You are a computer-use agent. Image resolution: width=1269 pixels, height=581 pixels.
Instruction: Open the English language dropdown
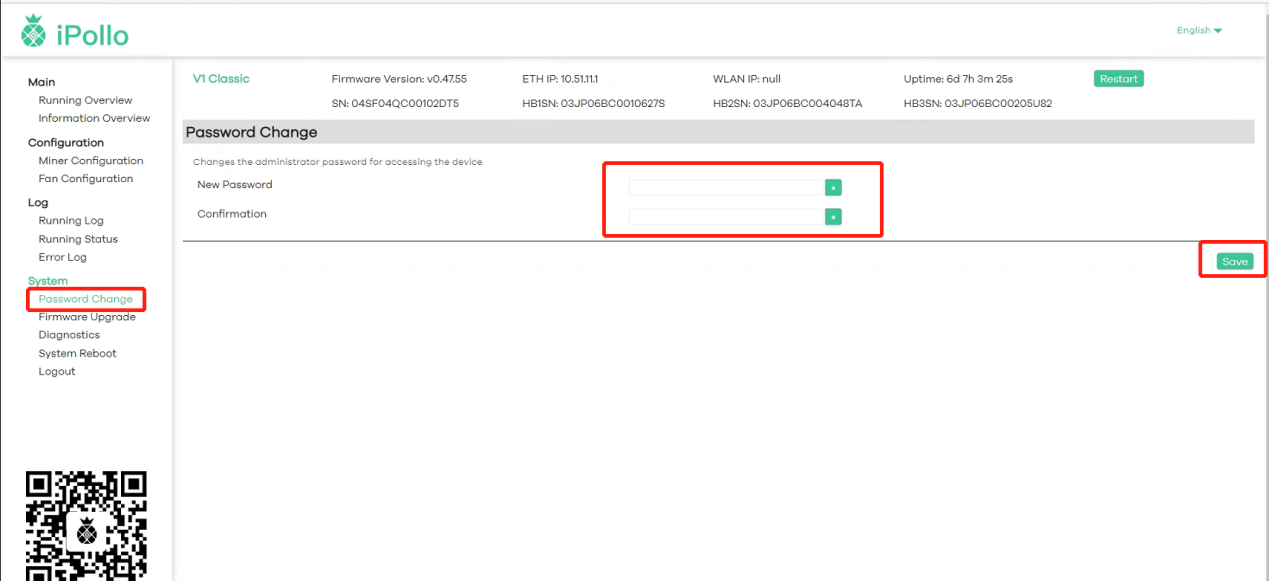1199,31
